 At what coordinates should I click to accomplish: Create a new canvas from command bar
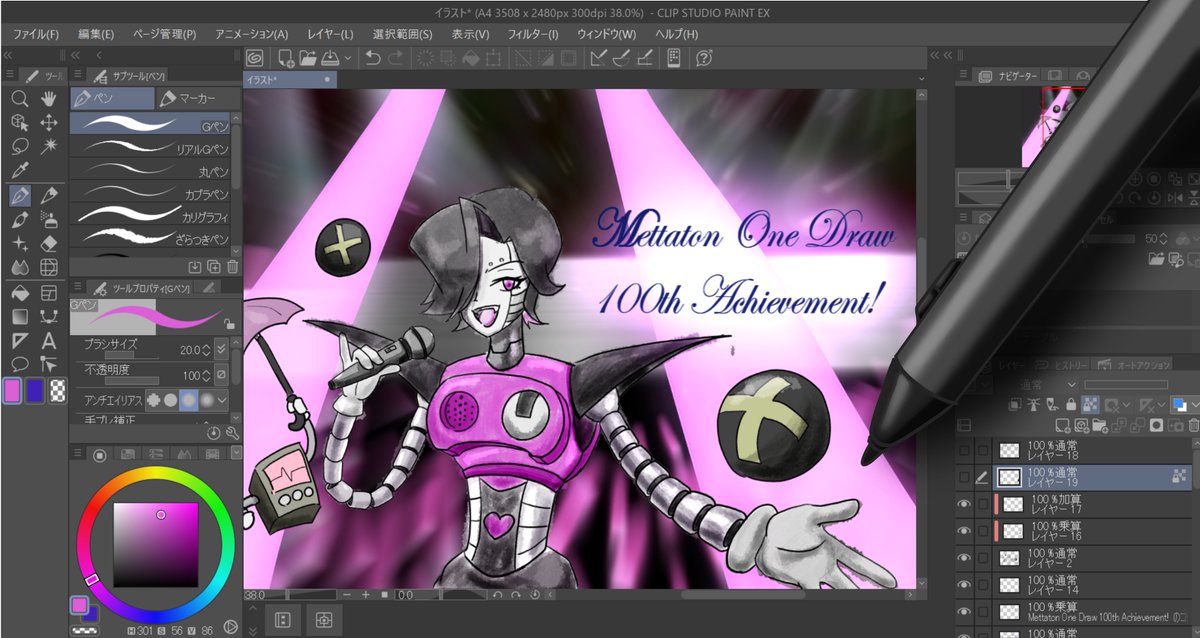pyautogui.click(x=286, y=58)
